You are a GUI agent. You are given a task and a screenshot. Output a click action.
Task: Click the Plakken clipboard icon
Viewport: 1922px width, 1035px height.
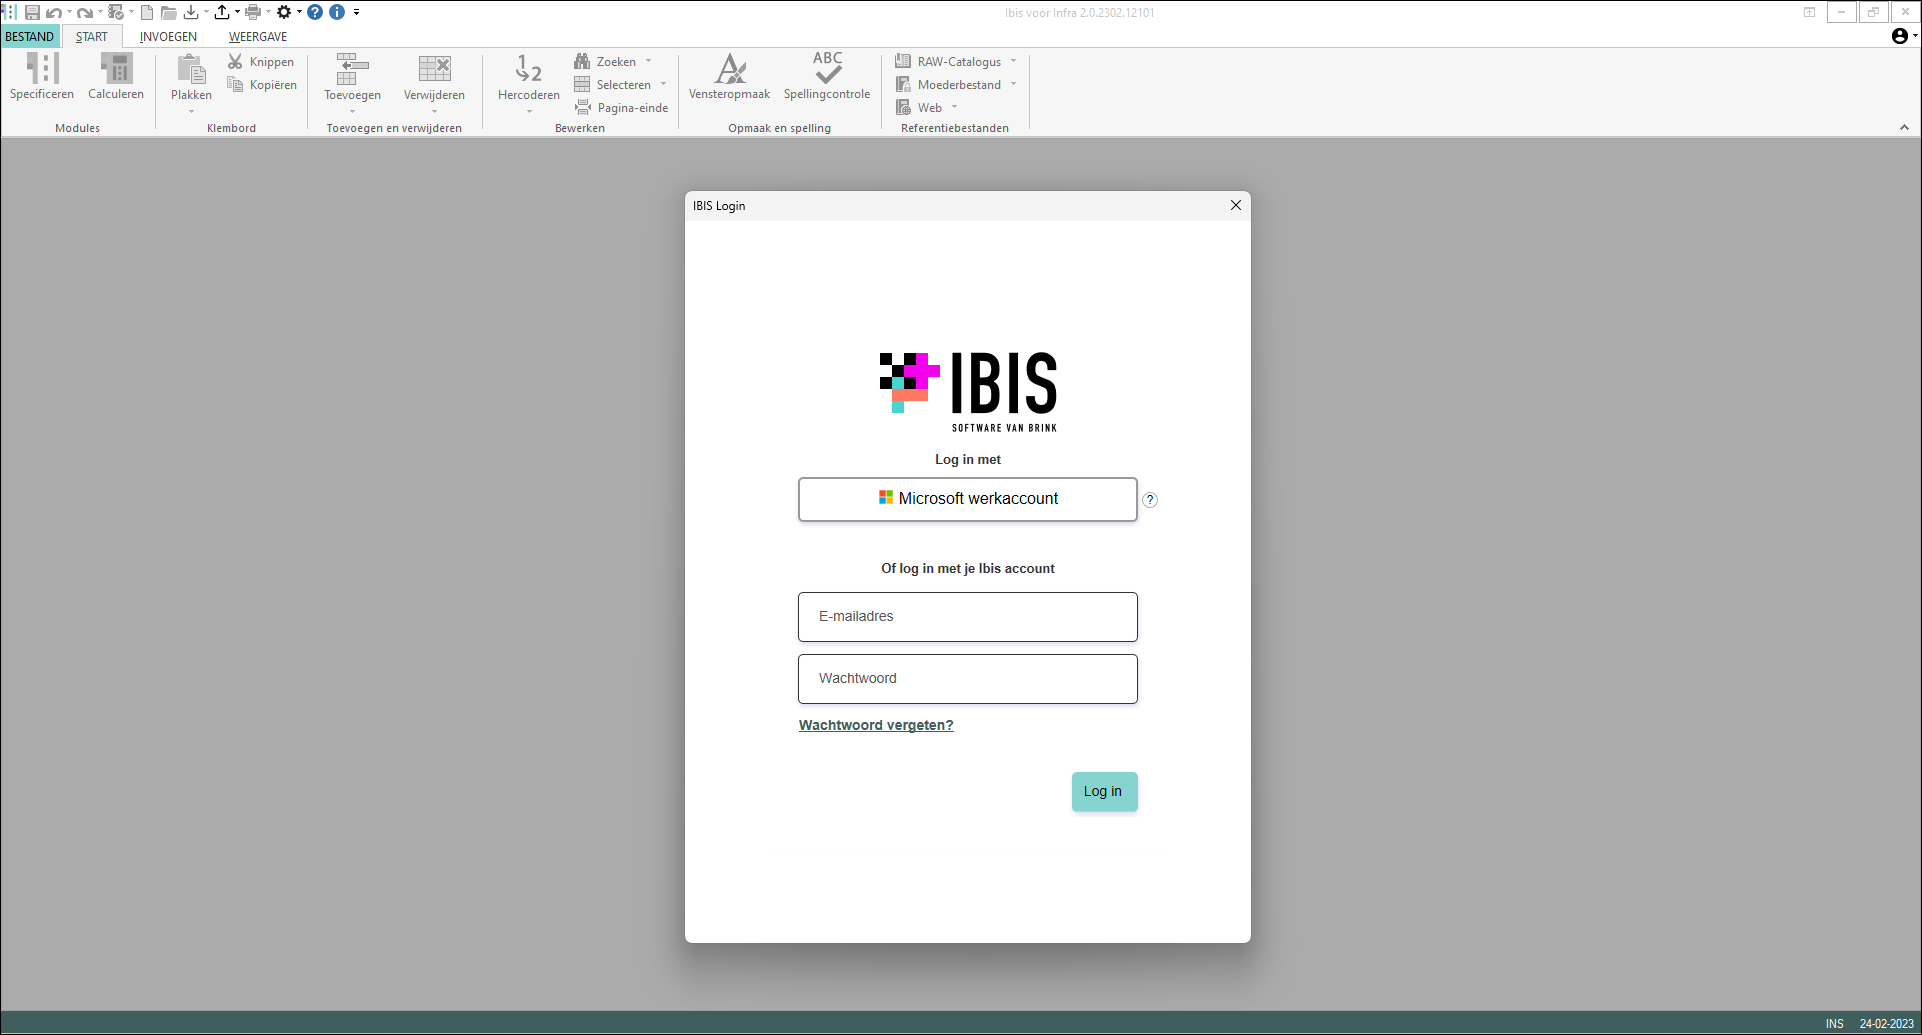coord(191,70)
